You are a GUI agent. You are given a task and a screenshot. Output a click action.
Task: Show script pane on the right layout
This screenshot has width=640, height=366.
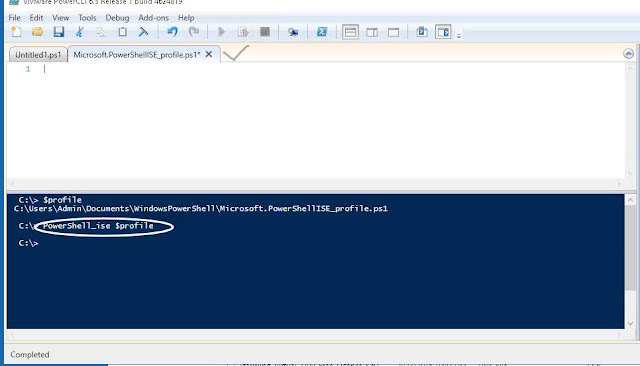tap(372, 32)
